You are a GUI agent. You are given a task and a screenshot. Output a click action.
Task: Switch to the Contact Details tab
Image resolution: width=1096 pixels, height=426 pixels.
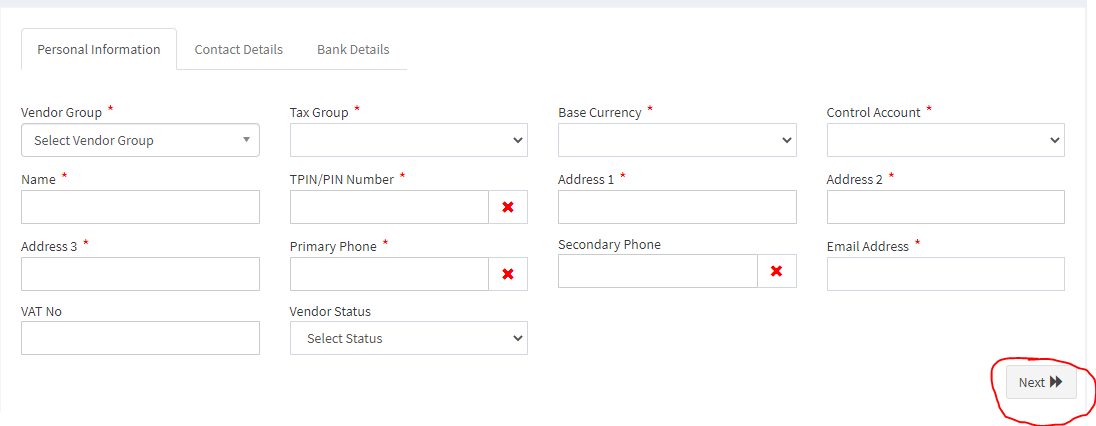[x=238, y=49]
